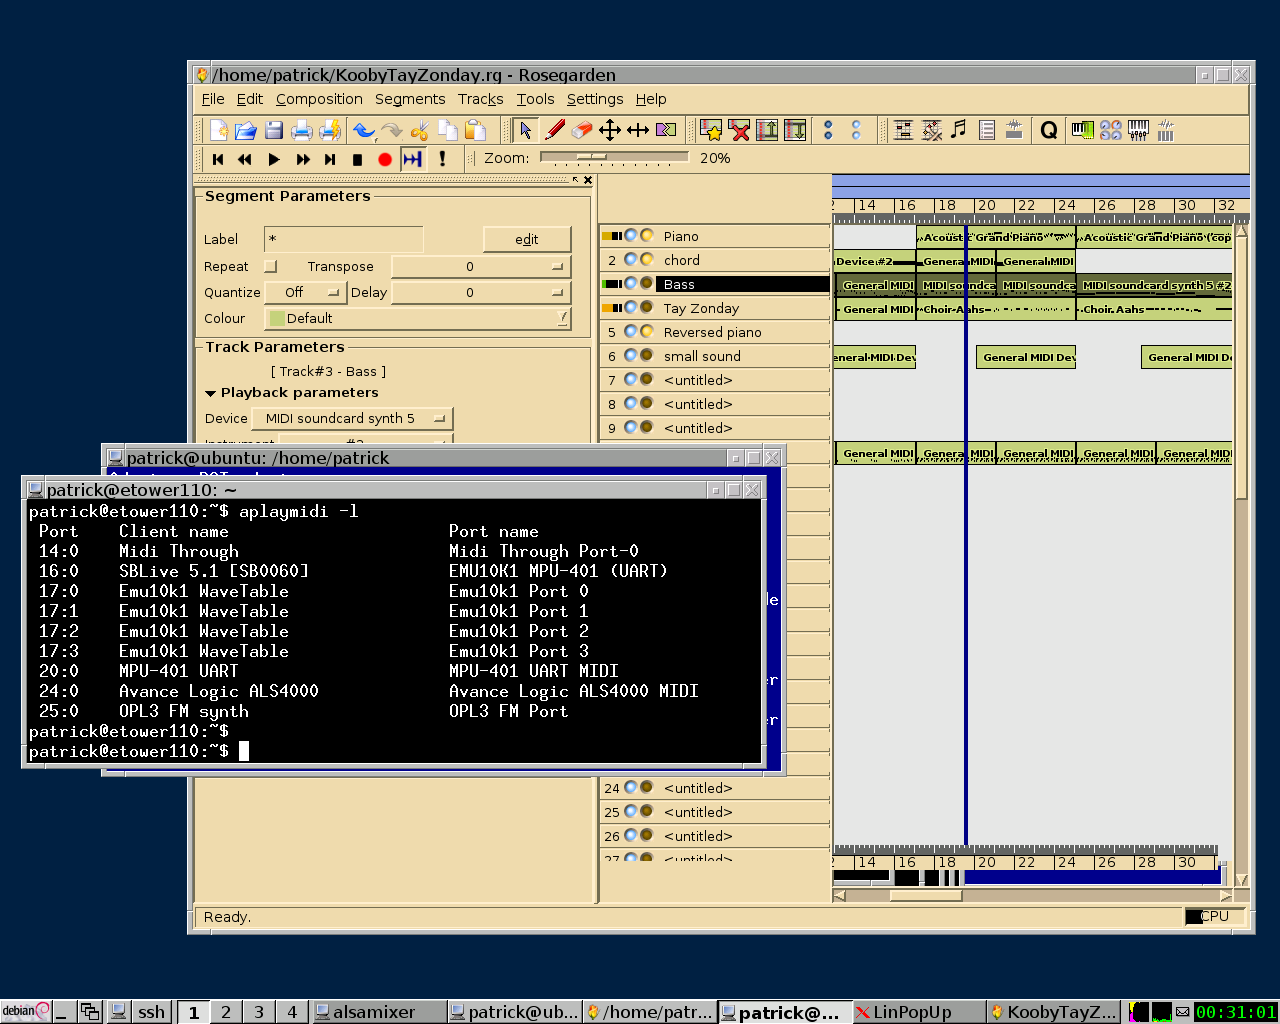Image resolution: width=1280 pixels, height=1024 pixels.
Task: Select the four-arrow move tool
Action: pyautogui.click(x=610, y=130)
